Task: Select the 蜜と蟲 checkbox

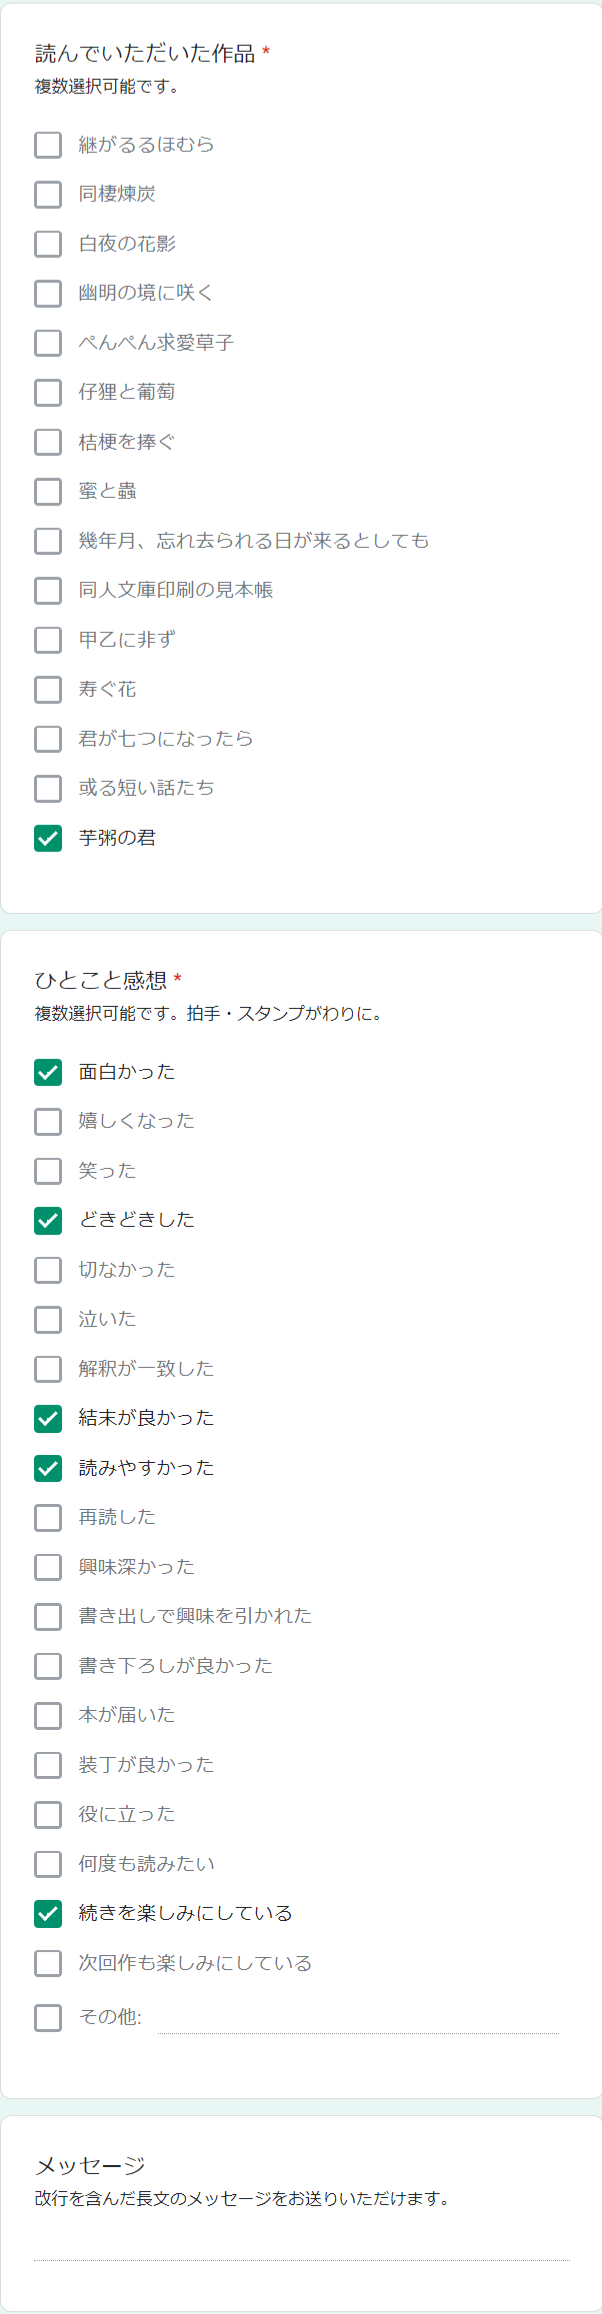Action: click(x=48, y=491)
